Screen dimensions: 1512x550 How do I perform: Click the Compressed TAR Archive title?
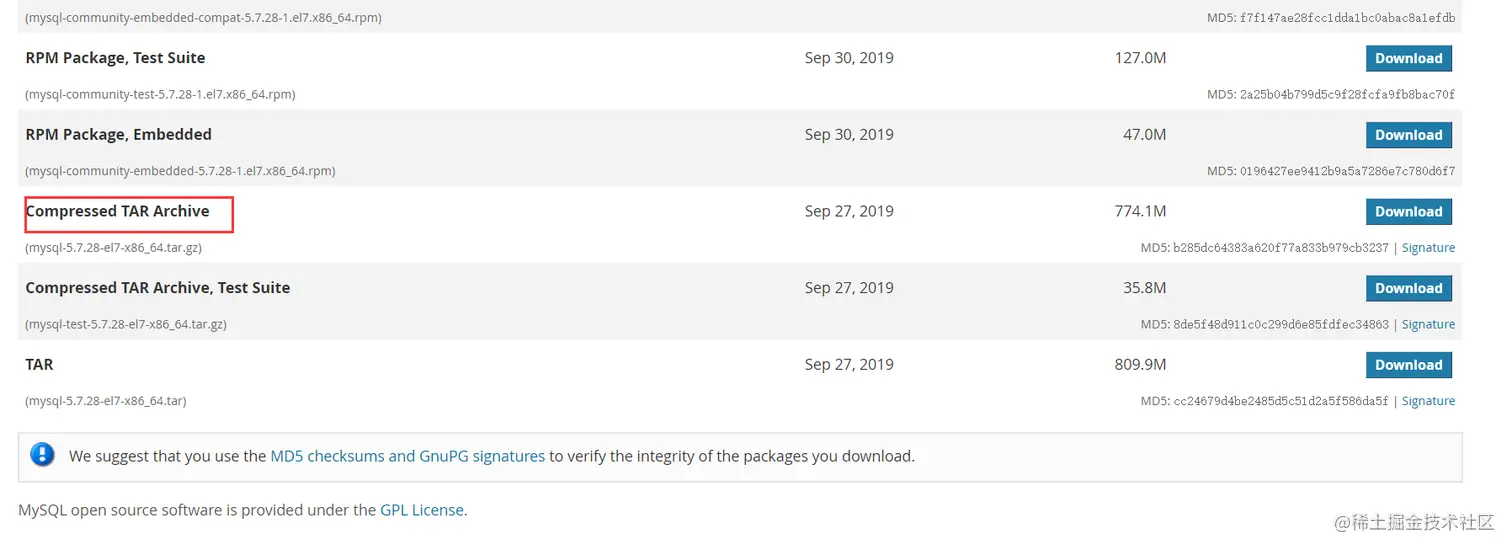pyautogui.click(x=118, y=211)
